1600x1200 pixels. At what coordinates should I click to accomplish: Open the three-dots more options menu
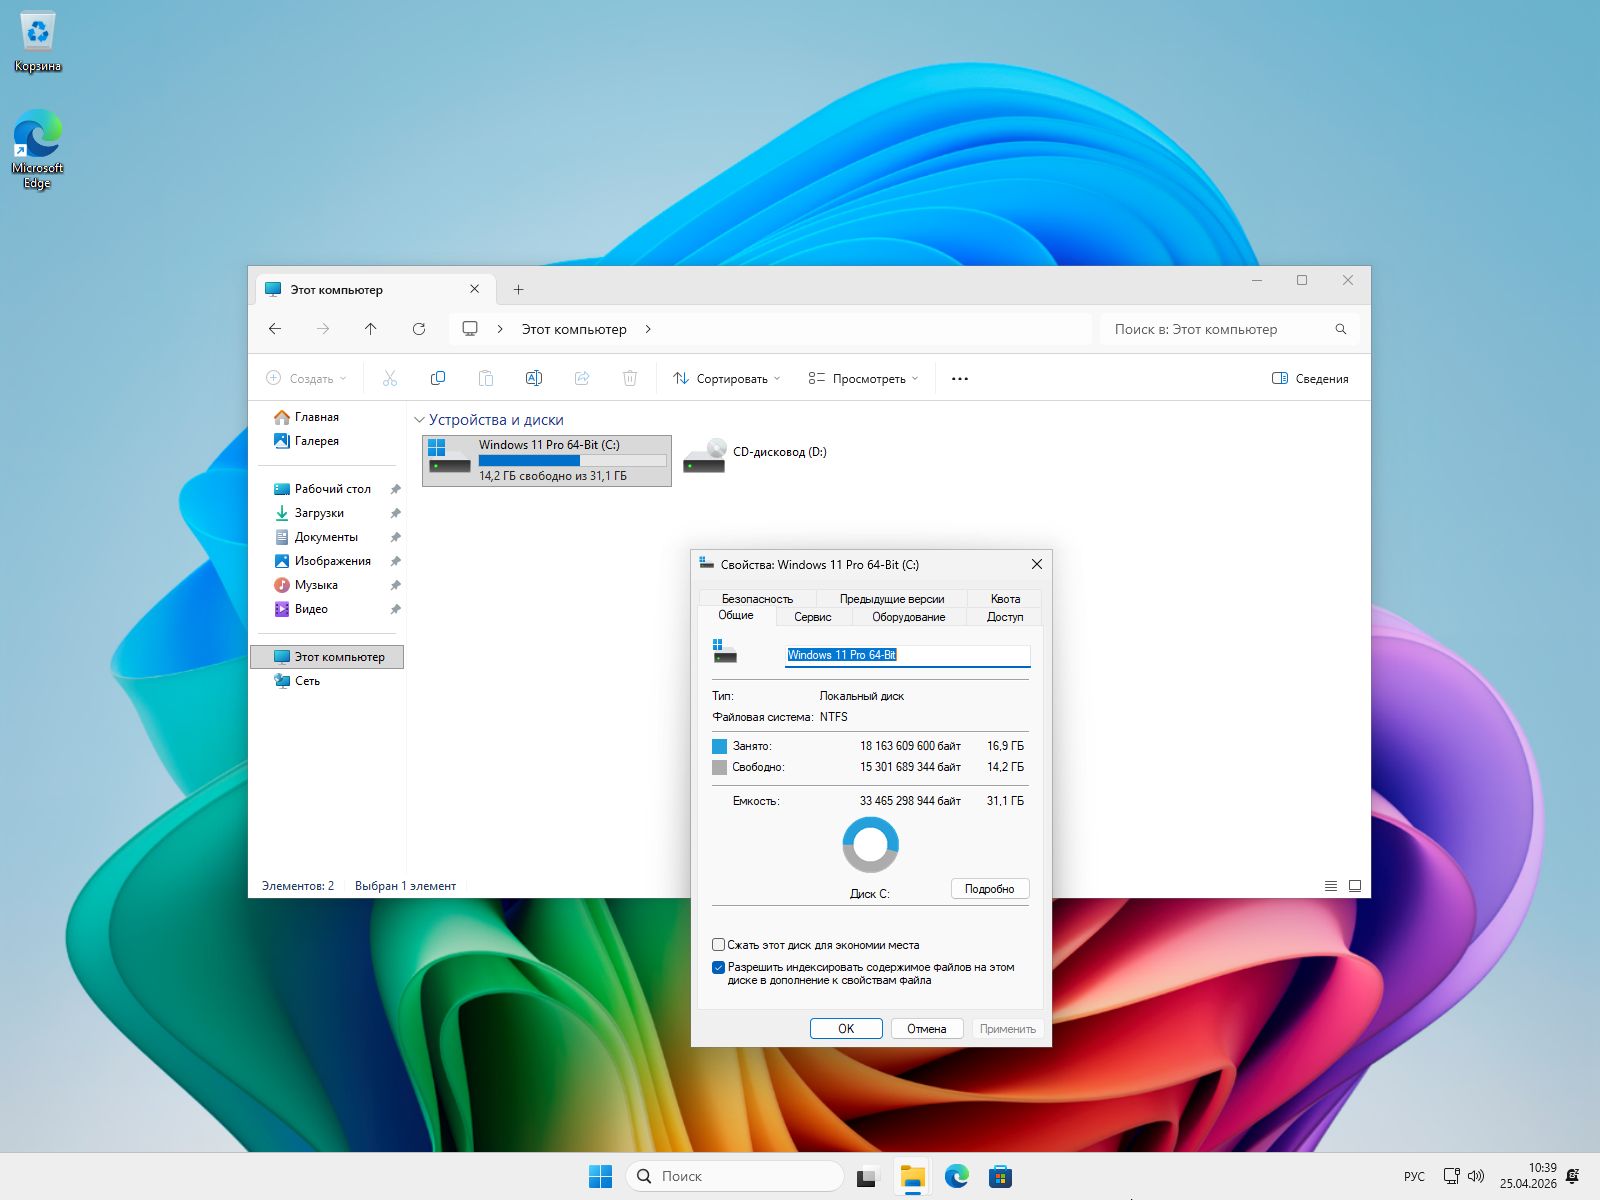[960, 379]
